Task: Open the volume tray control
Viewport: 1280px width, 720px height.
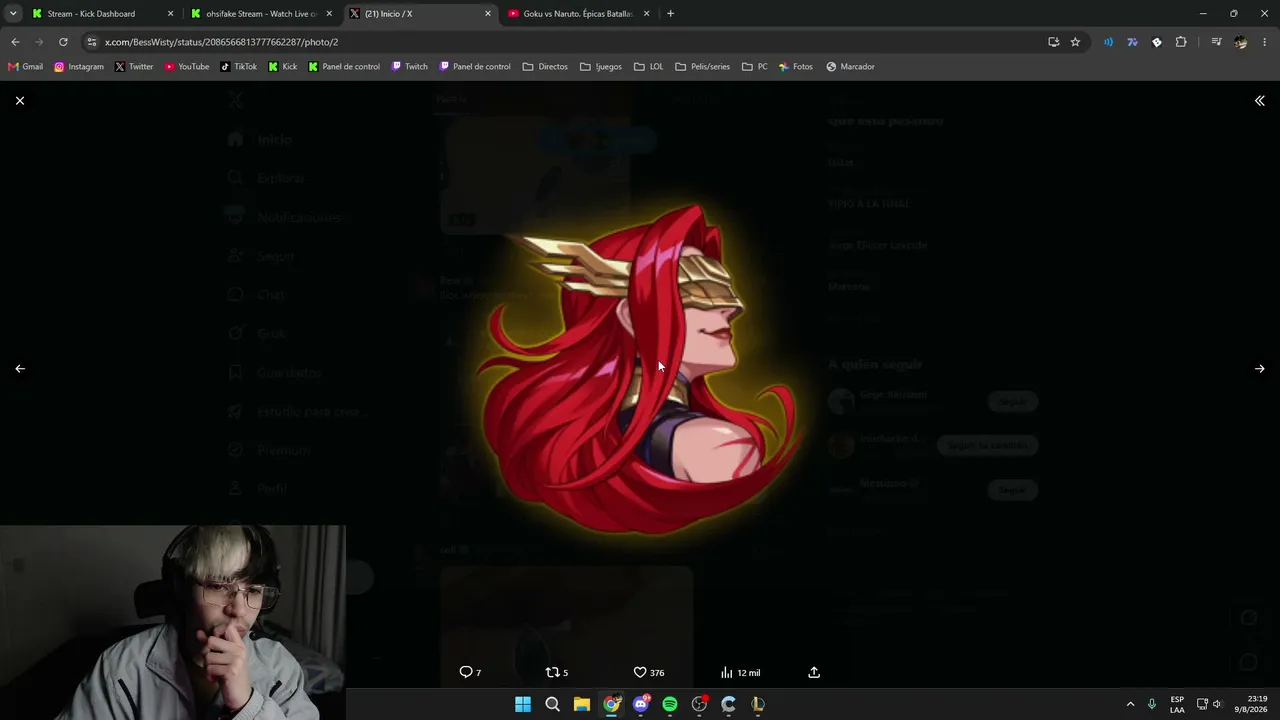Action: pyautogui.click(x=1217, y=704)
